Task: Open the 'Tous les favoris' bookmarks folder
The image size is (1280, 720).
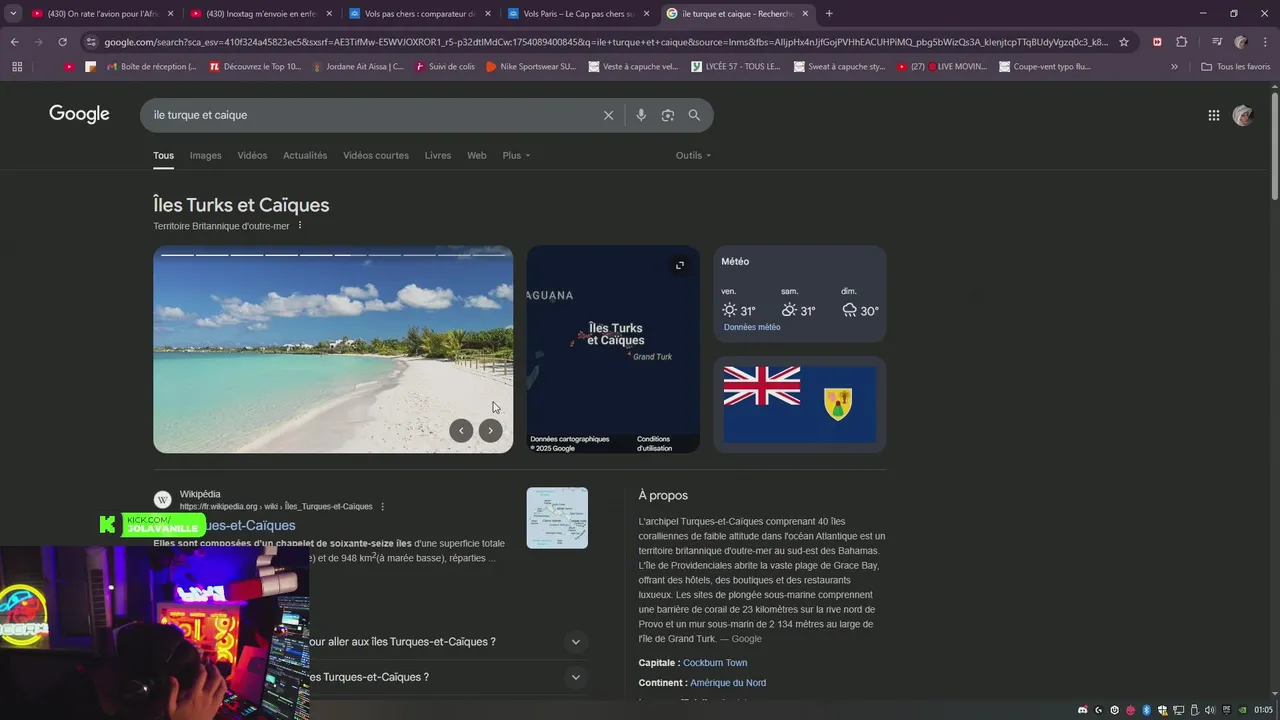Action: (1236, 67)
